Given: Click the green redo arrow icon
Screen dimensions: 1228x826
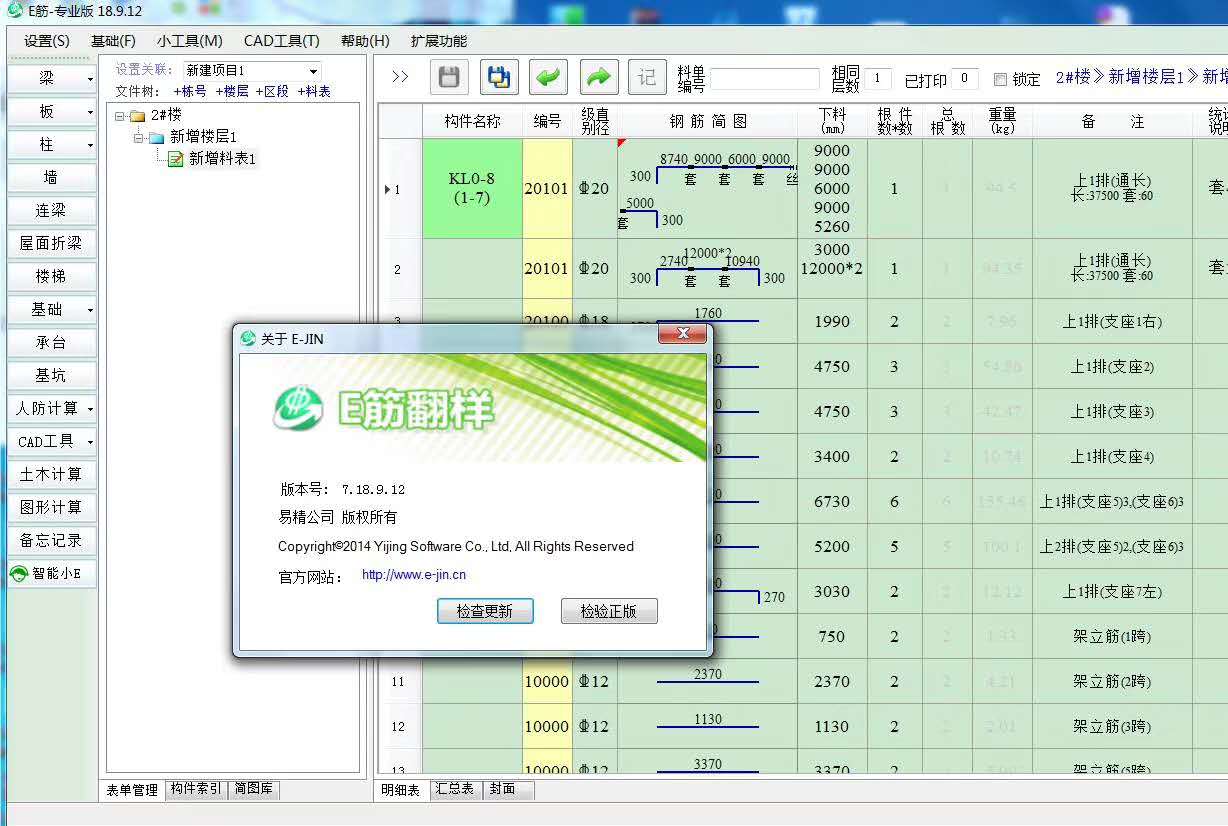Looking at the screenshot, I should tap(597, 77).
